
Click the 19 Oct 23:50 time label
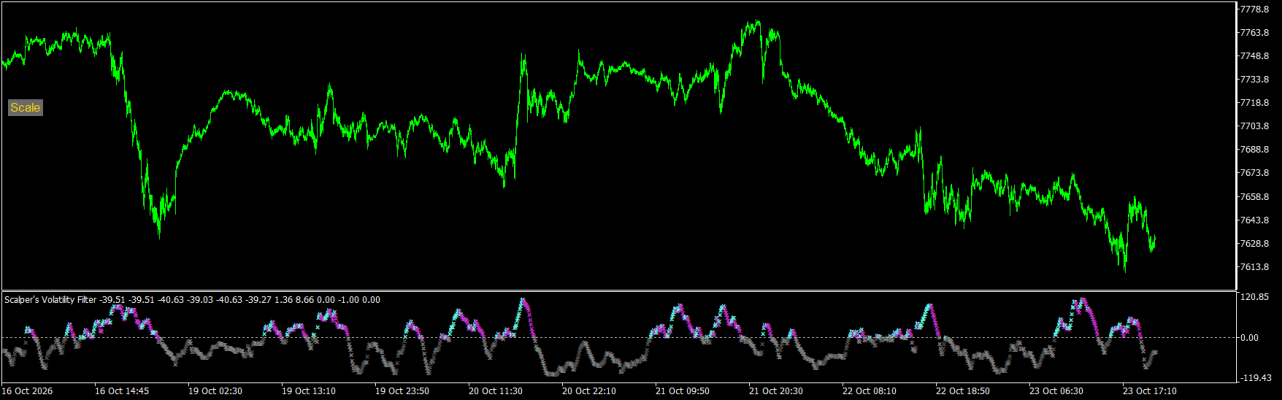404,392
